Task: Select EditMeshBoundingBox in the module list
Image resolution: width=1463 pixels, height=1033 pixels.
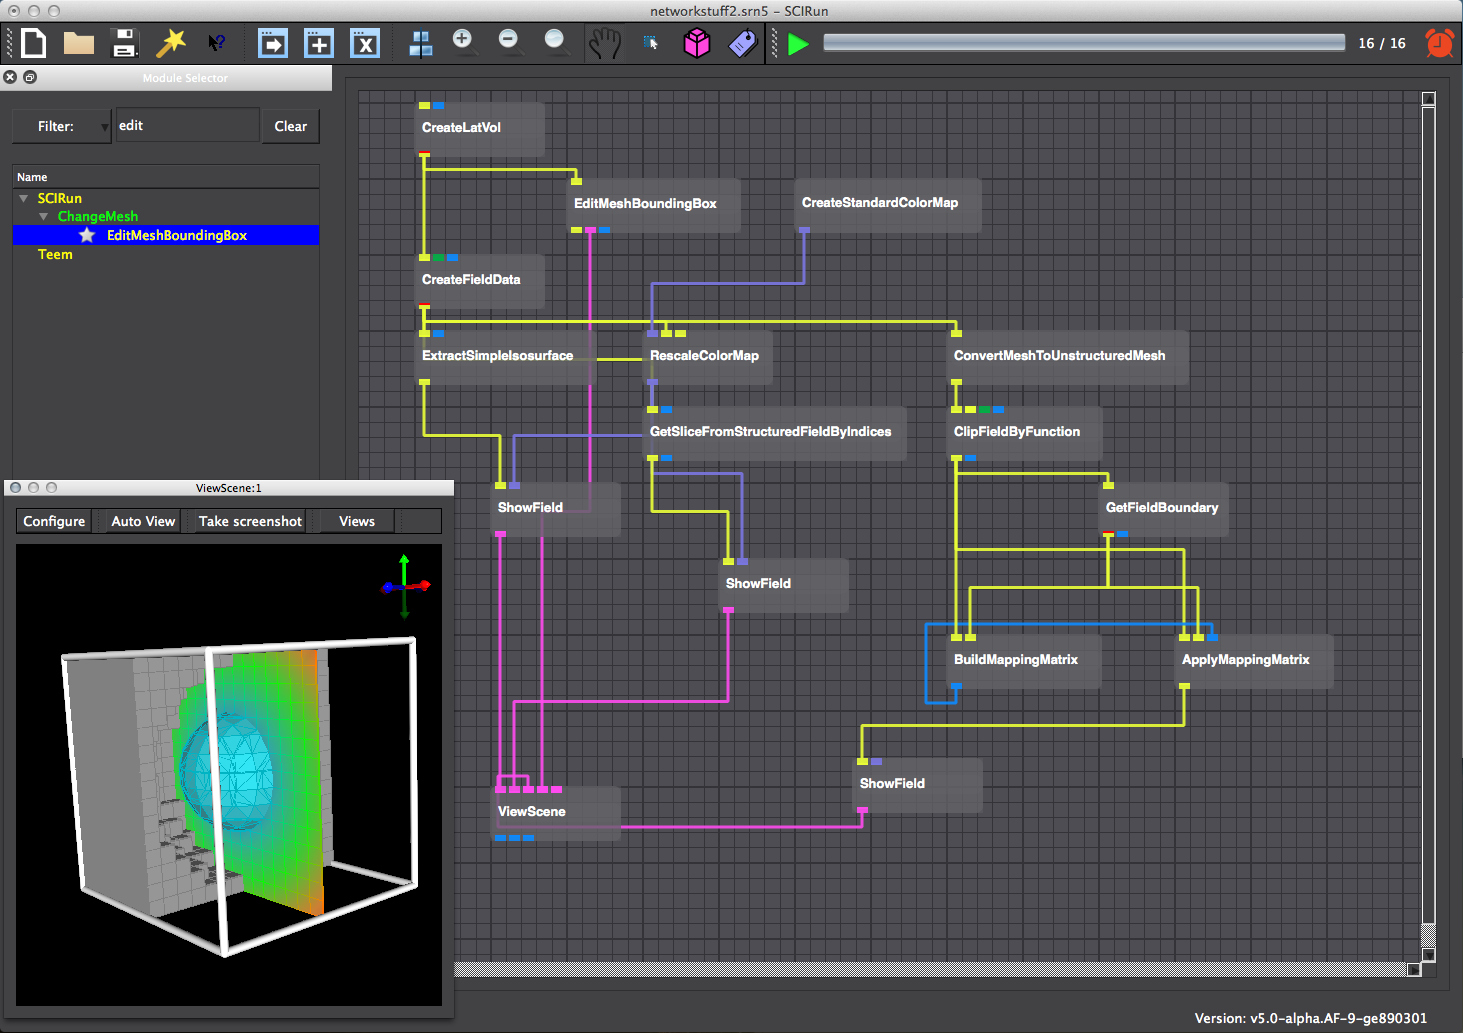Action: pos(166,235)
